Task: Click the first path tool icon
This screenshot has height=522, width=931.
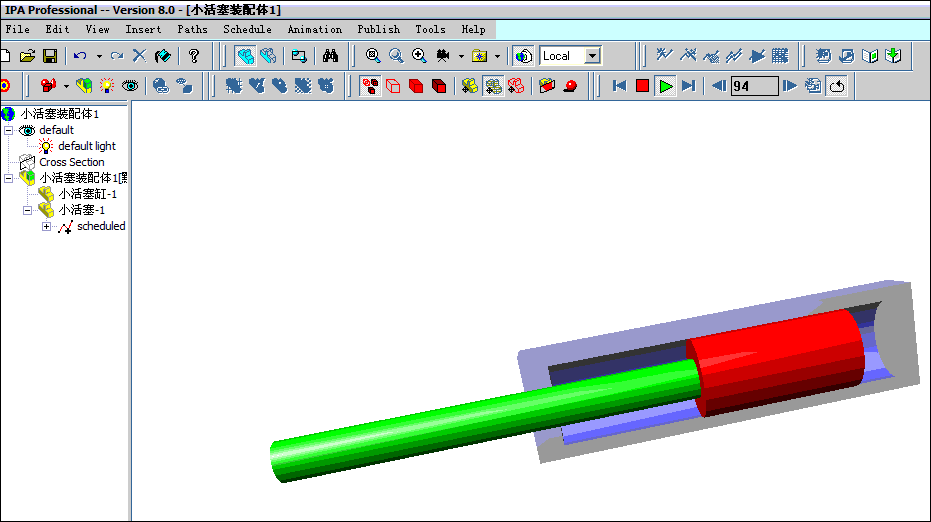Action: click(x=664, y=56)
